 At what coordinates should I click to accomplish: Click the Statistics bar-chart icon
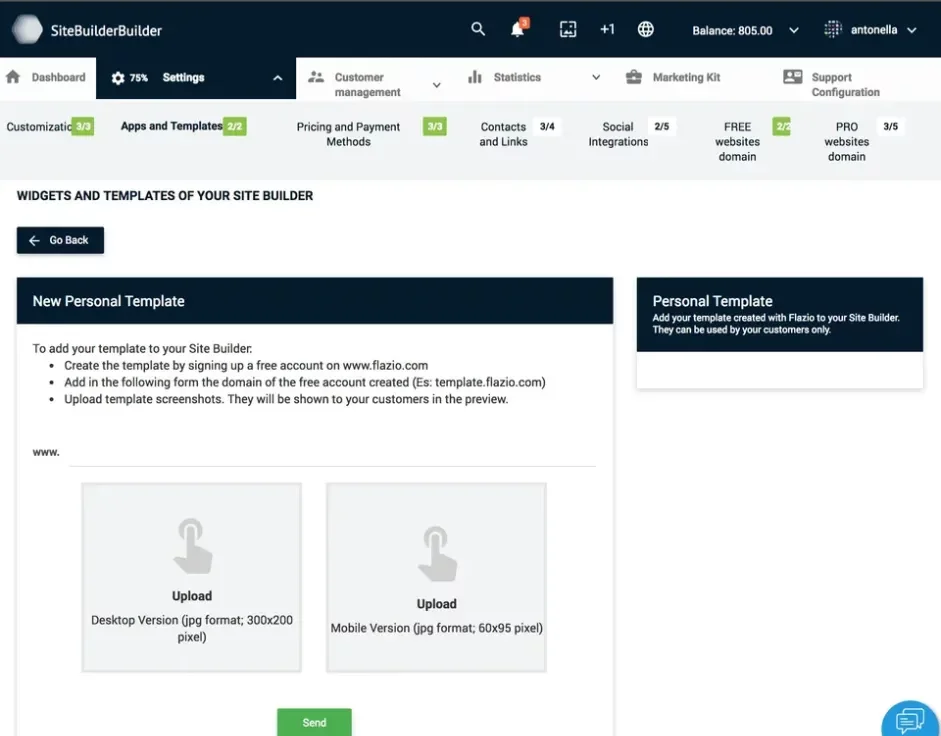473,76
